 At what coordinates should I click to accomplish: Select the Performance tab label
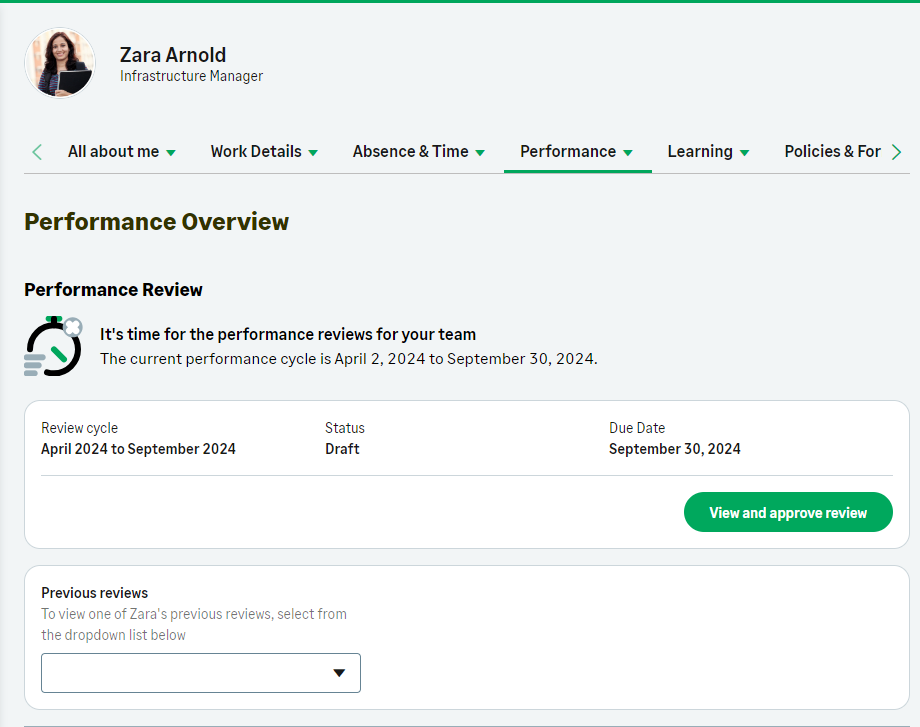point(567,152)
